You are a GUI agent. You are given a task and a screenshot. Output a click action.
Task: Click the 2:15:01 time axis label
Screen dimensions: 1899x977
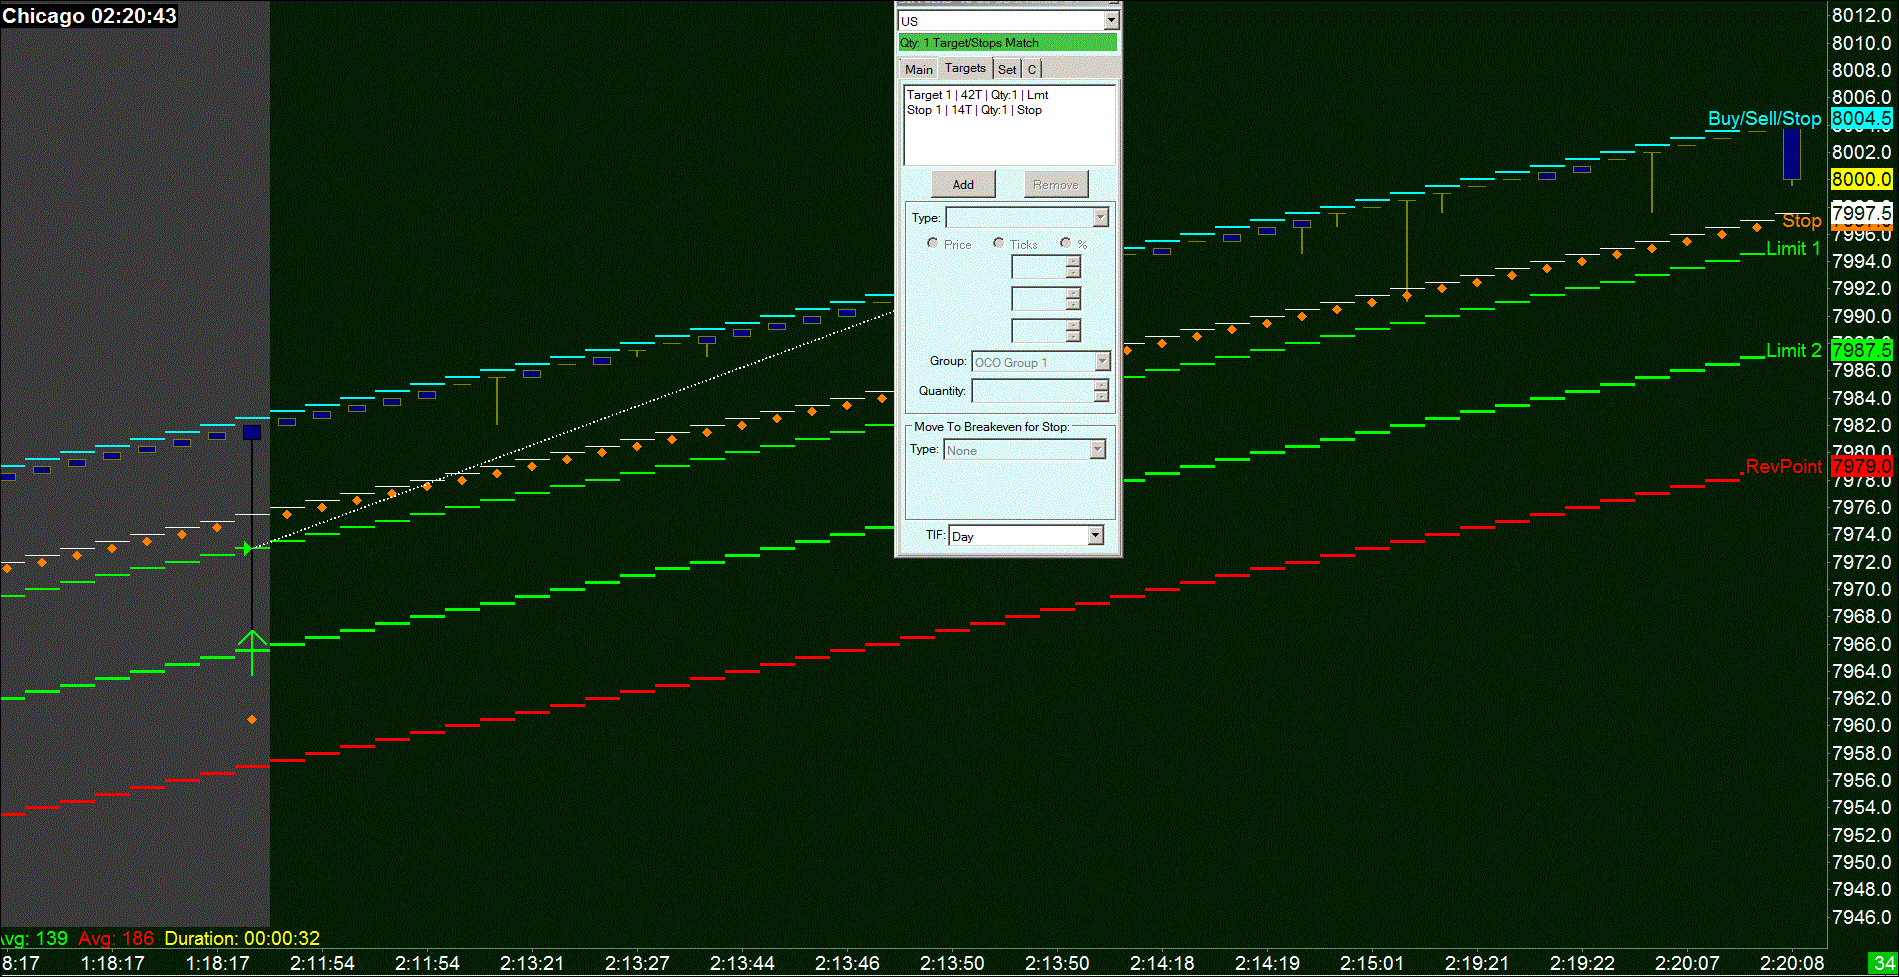[1372, 964]
